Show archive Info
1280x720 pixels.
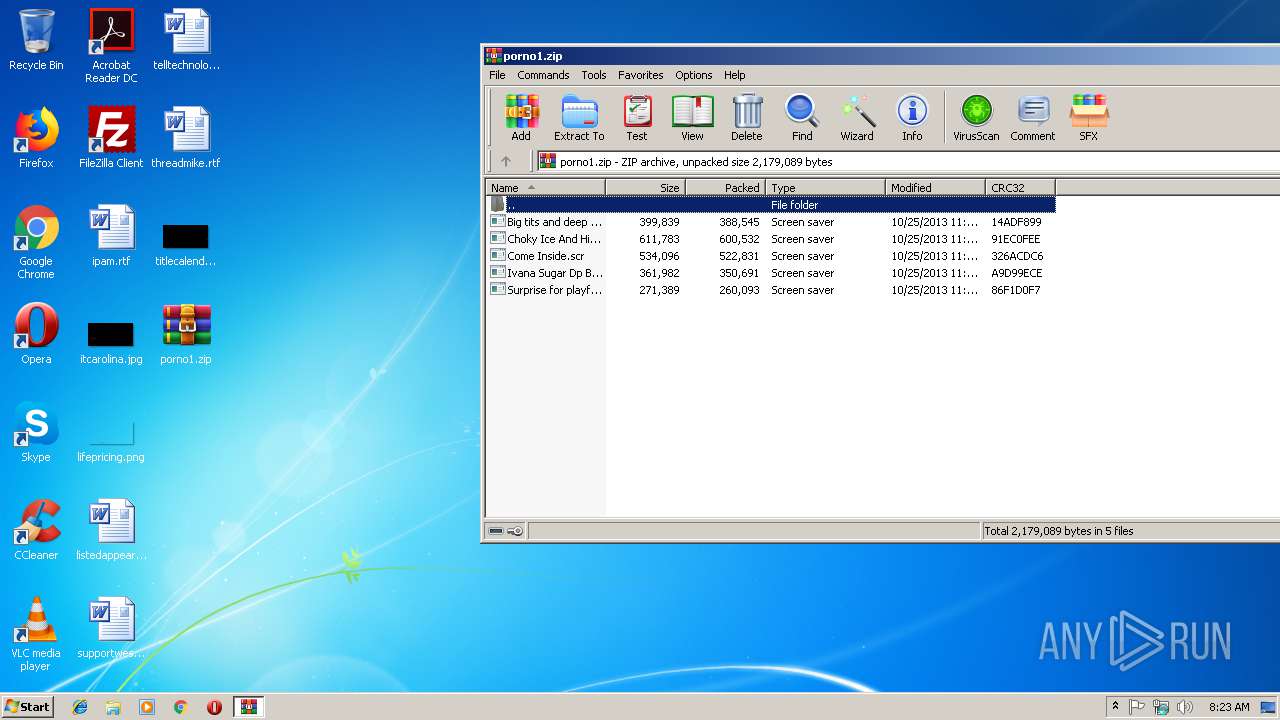(912, 118)
